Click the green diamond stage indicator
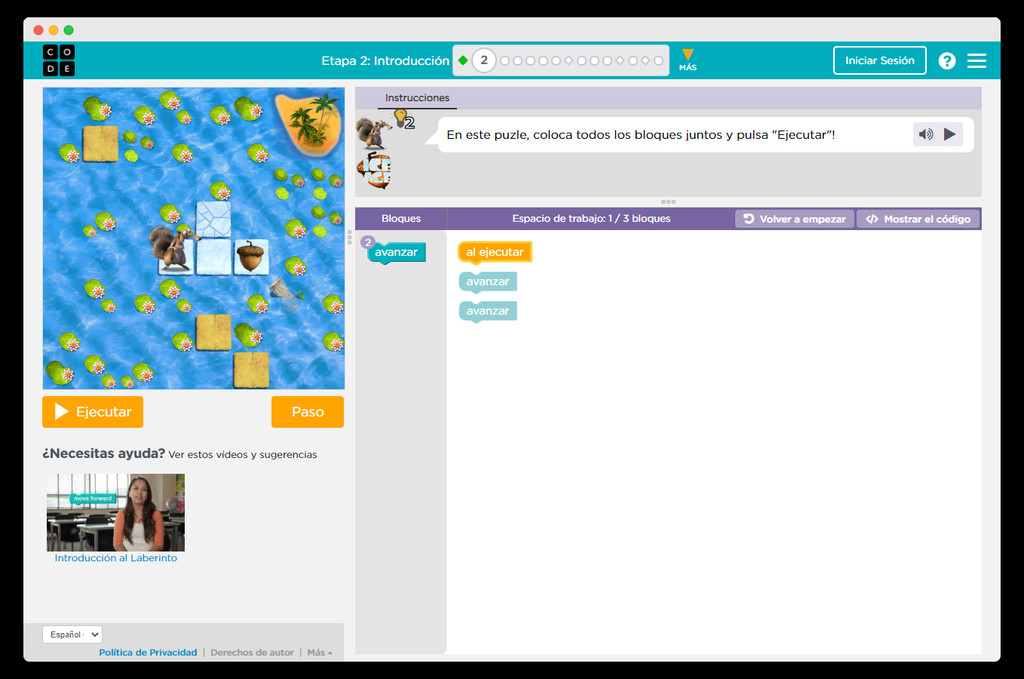The width and height of the screenshot is (1024, 679). point(463,60)
